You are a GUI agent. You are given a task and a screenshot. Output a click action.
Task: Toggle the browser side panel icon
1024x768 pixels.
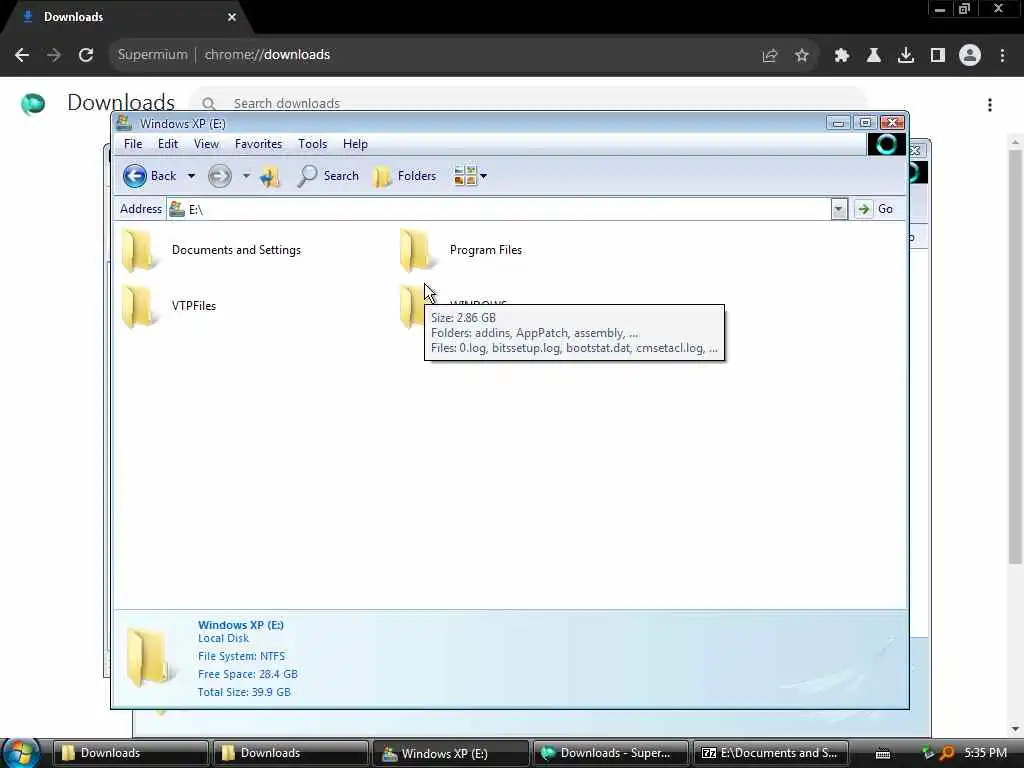(x=938, y=56)
